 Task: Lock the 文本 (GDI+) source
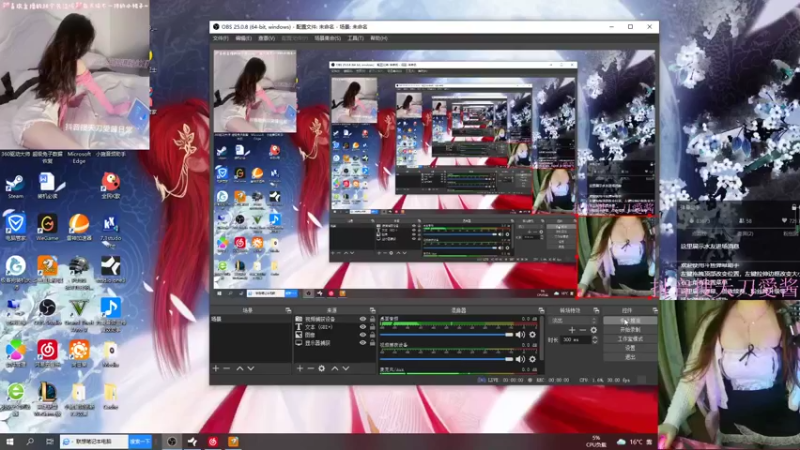click(372, 327)
